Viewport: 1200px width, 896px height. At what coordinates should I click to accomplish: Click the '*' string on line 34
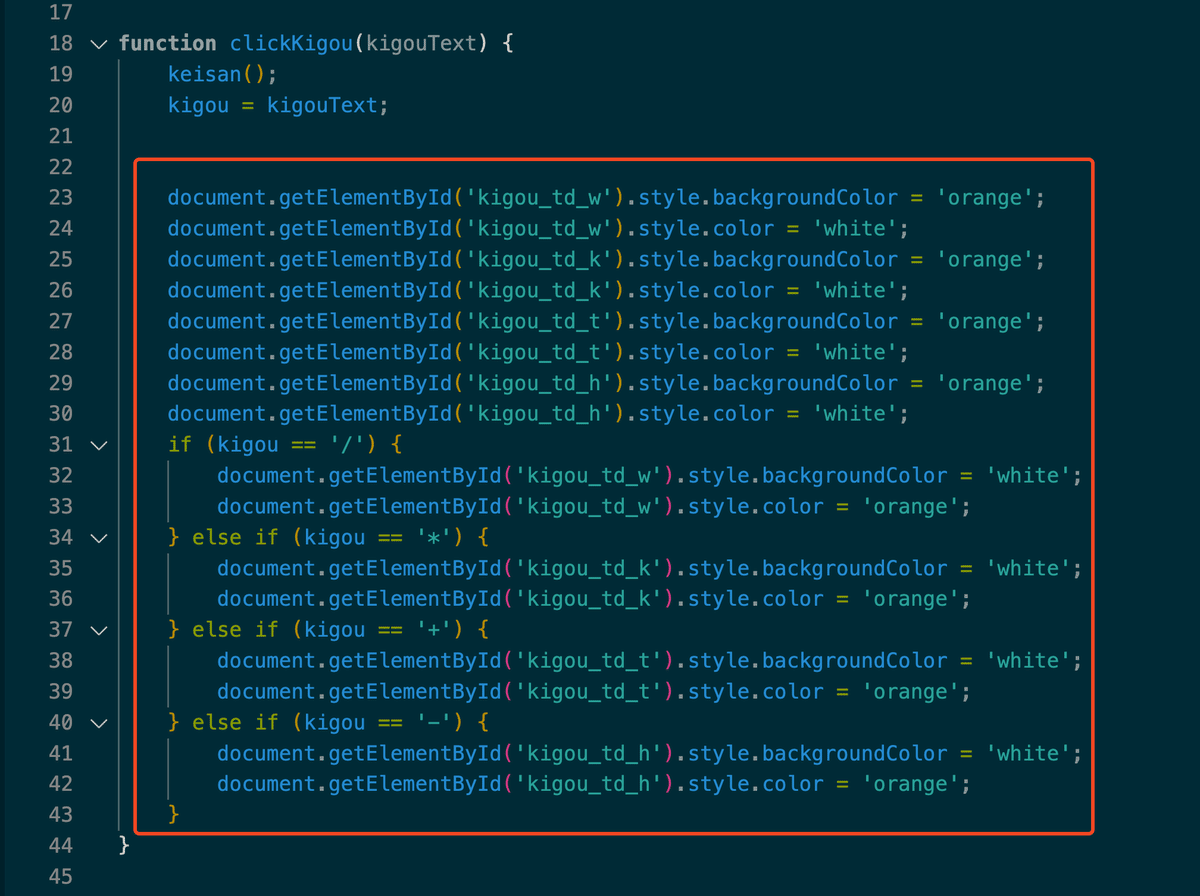click(x=434, y=538)
